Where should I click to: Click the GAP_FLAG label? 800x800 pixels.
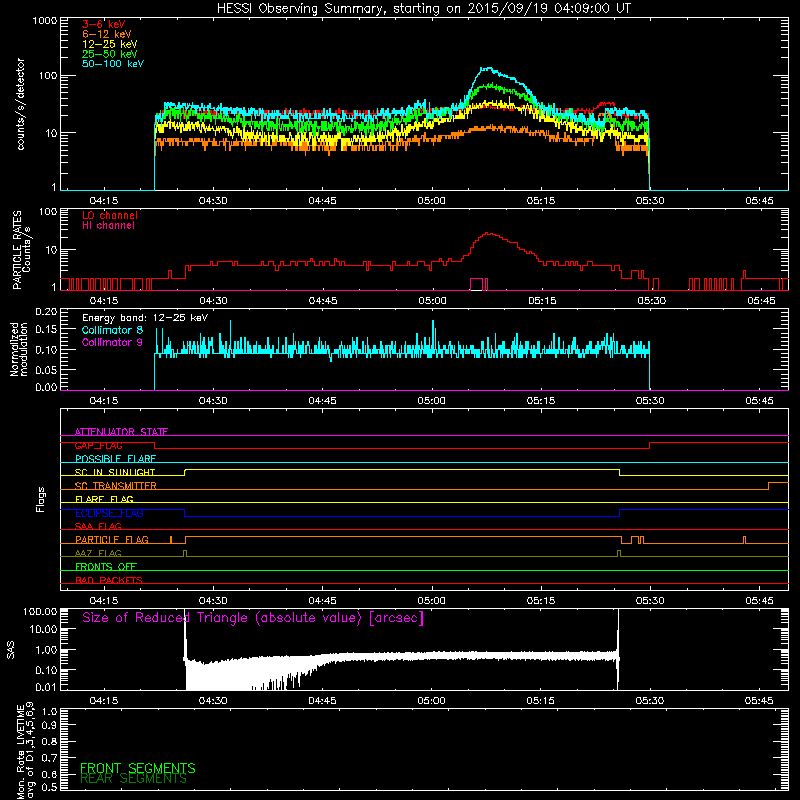click(x=98, y=445)
